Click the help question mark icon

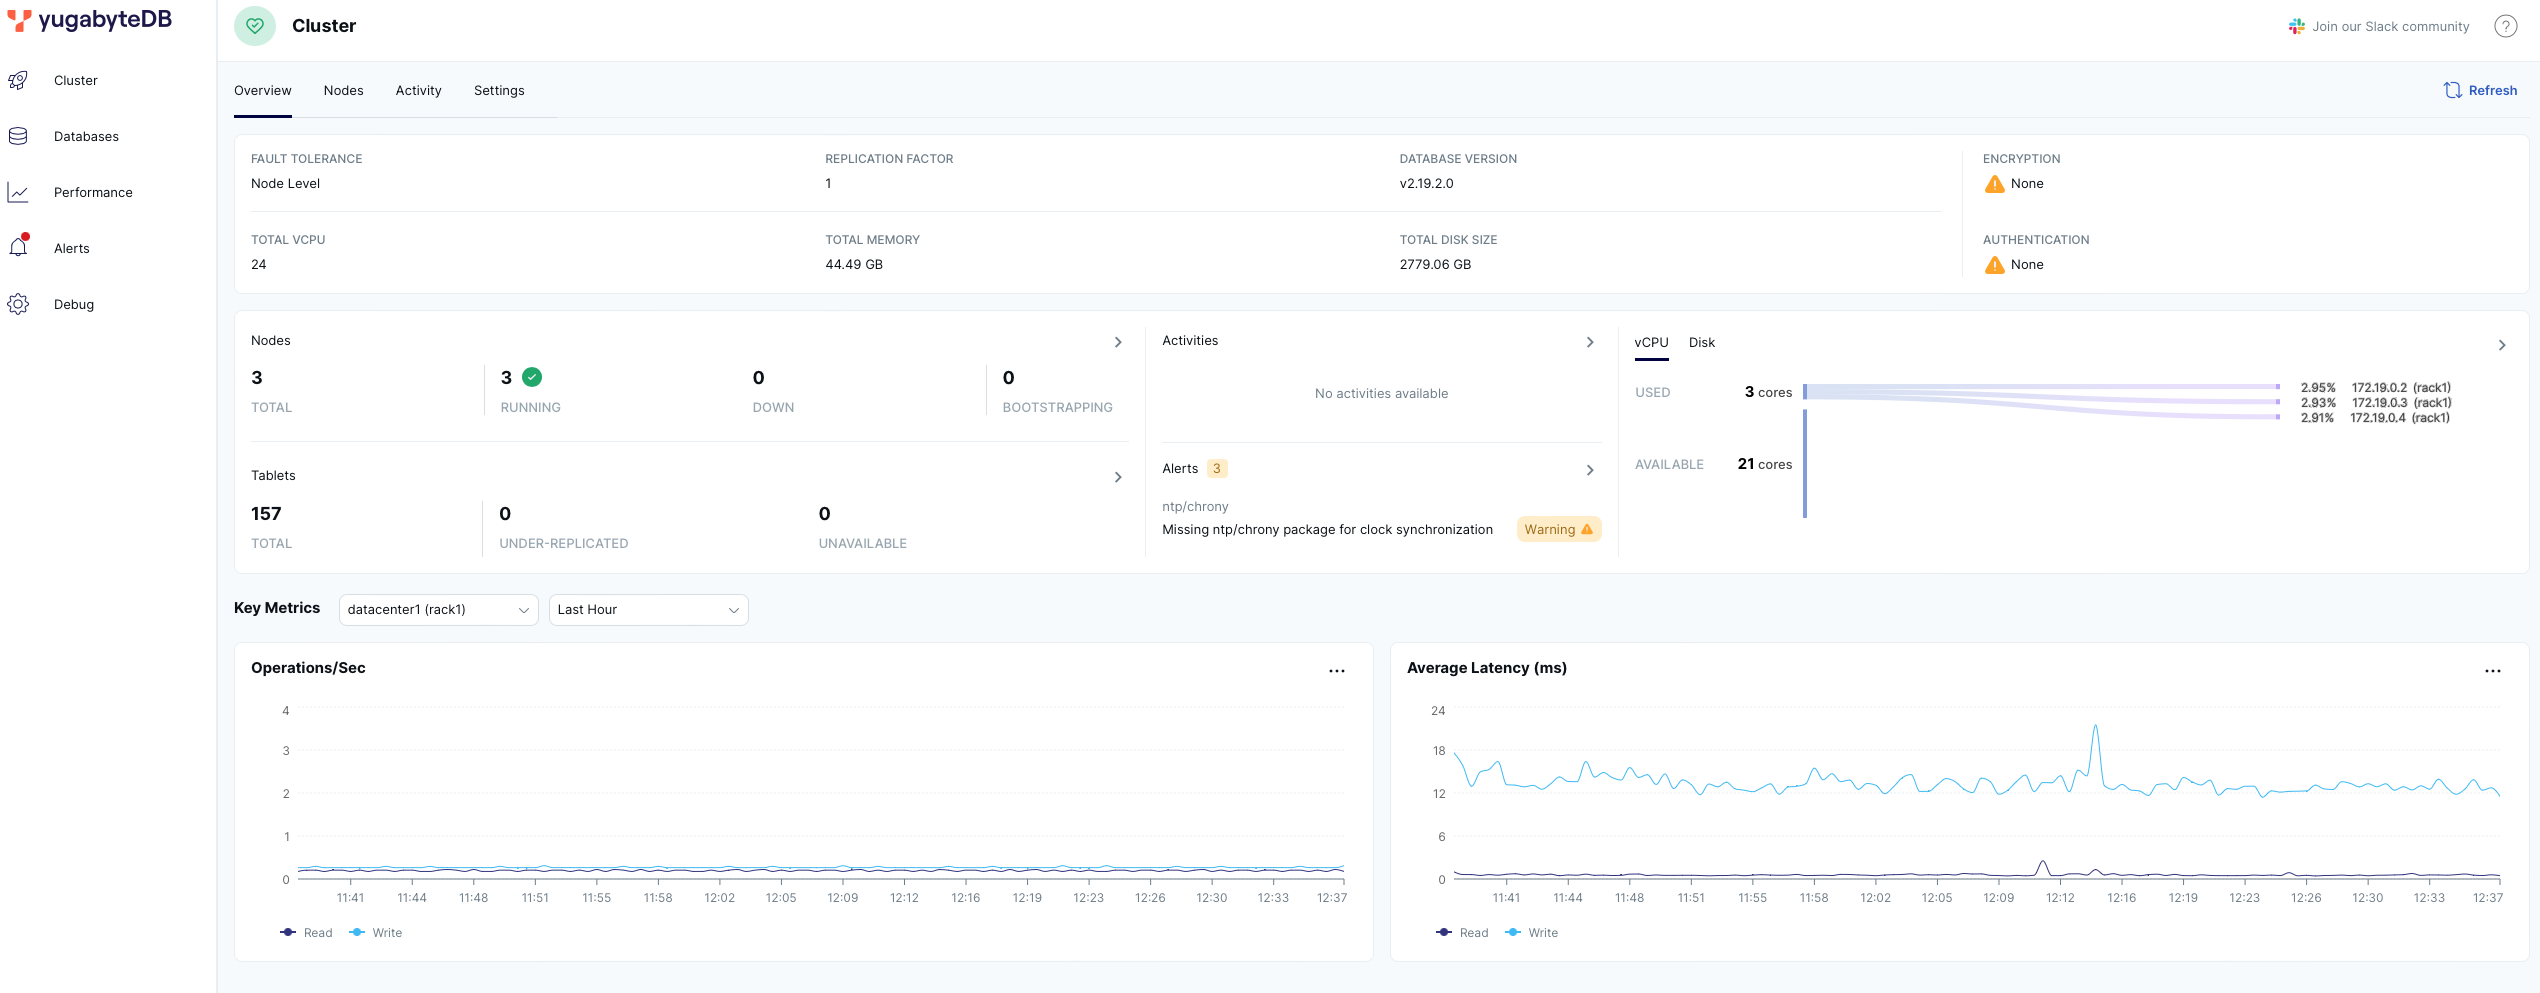click(2505, 27)
